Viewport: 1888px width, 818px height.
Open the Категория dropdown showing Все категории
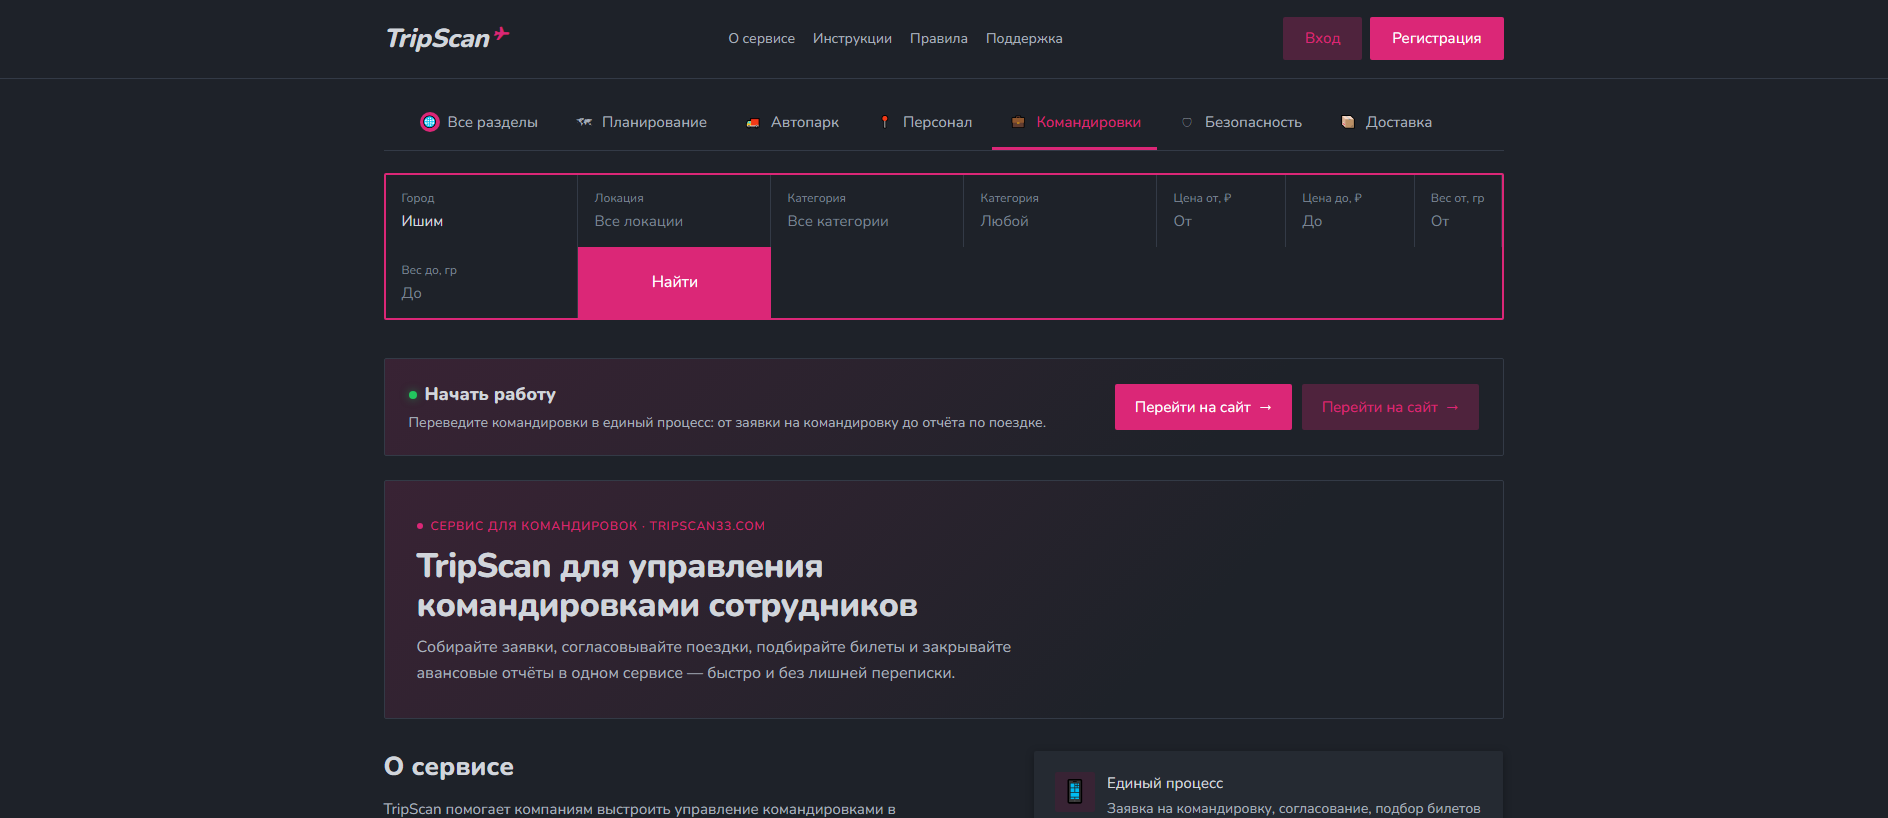click(867, 211)
